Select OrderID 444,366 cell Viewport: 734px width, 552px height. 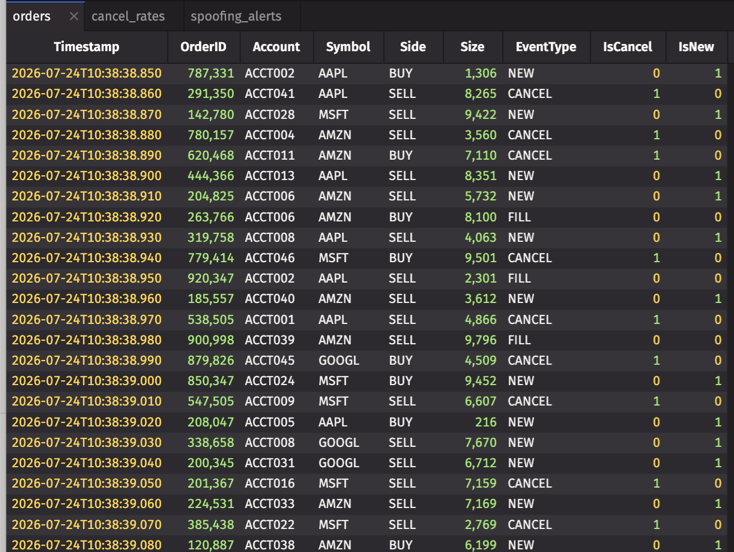[203, 176]
